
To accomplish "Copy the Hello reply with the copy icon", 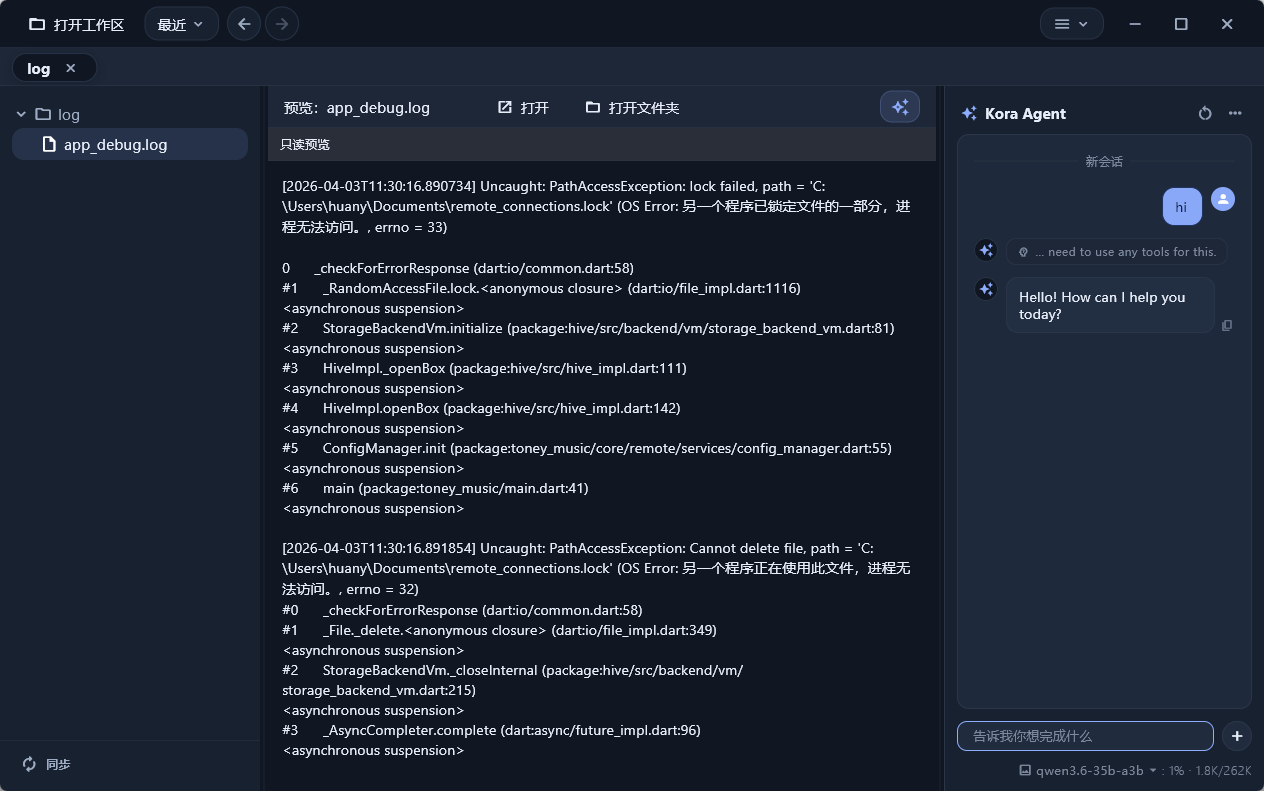I will tap(1227, 325).
